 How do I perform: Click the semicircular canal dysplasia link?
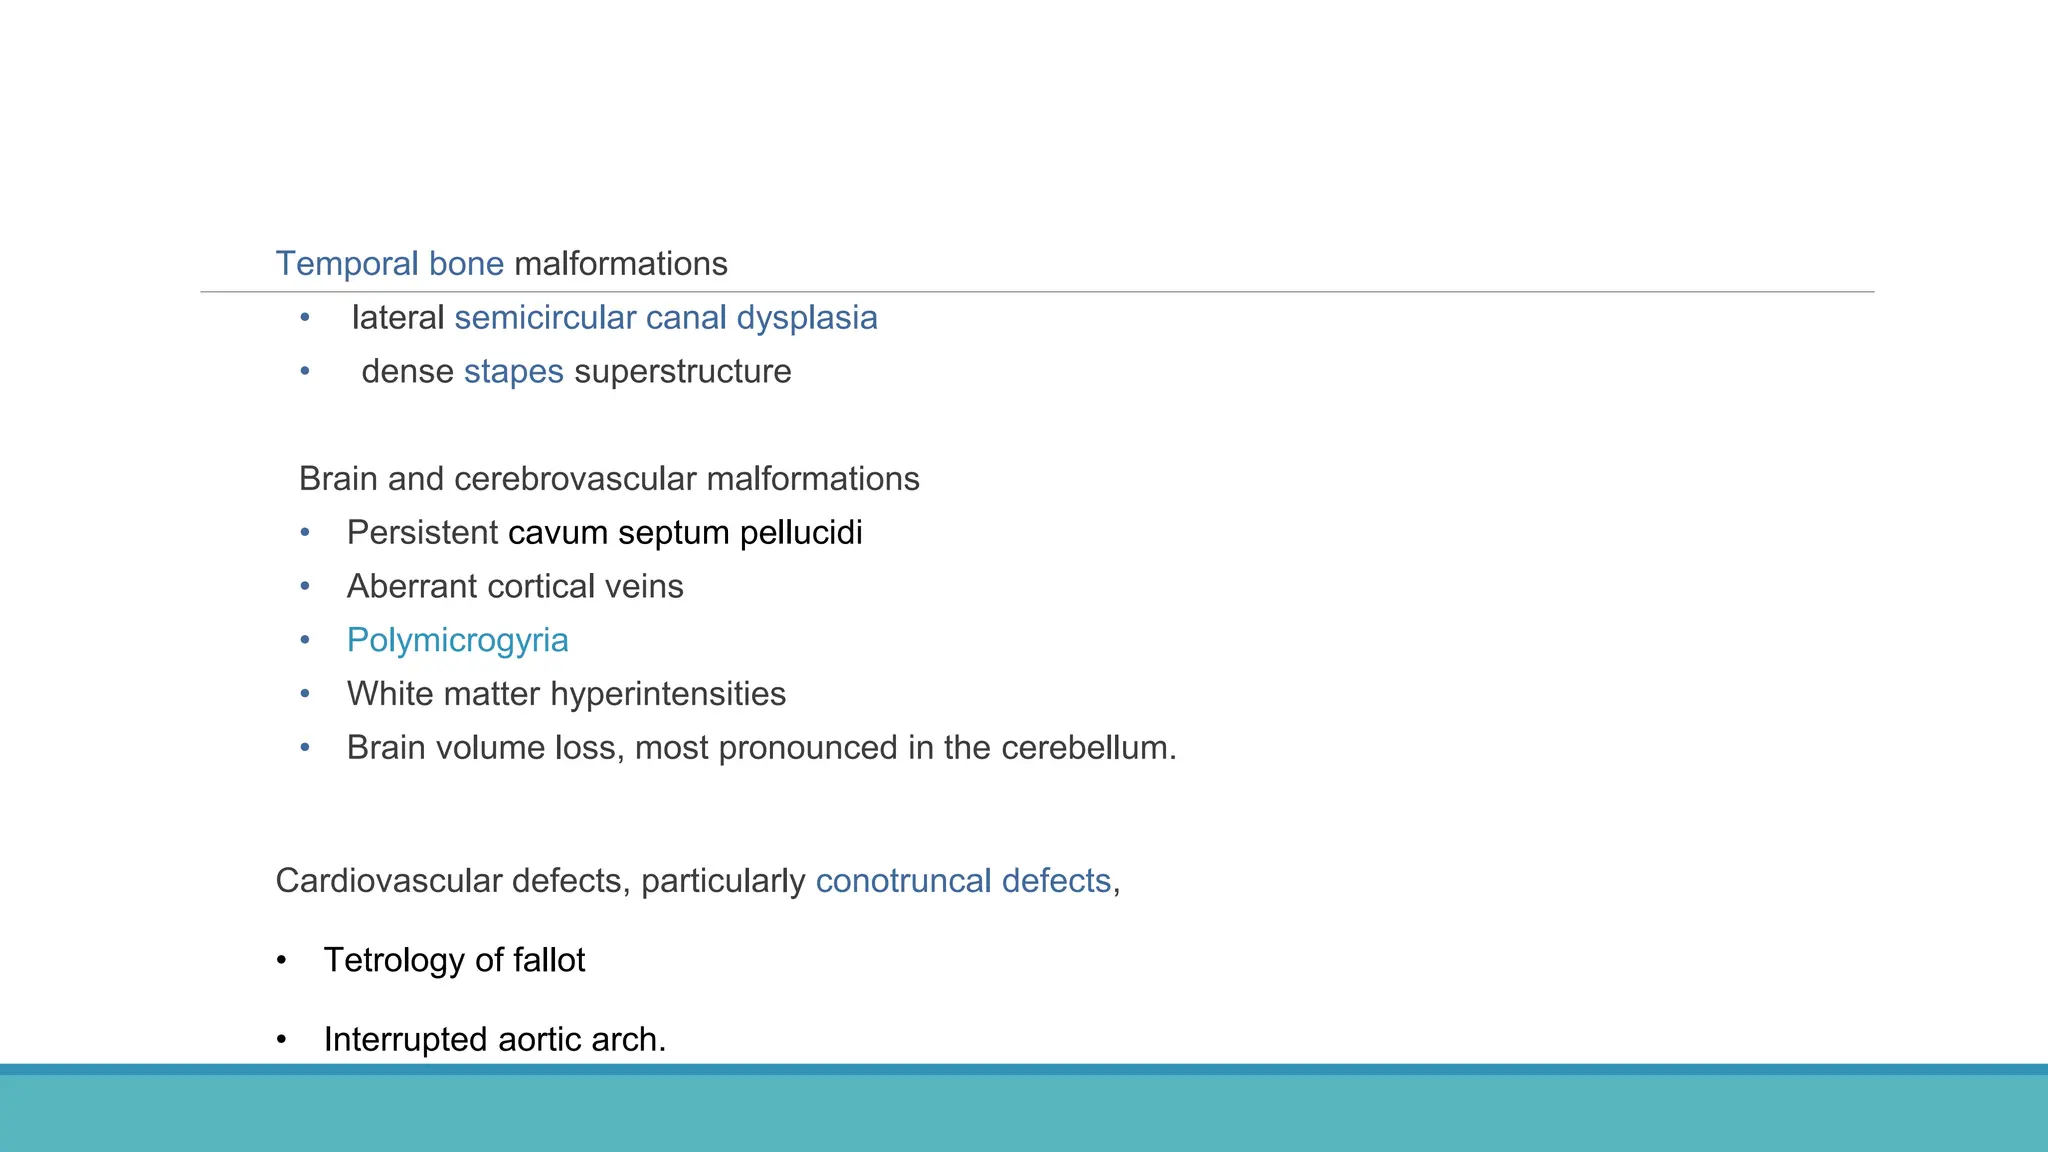pyautogui.click(x=665, y=318)
